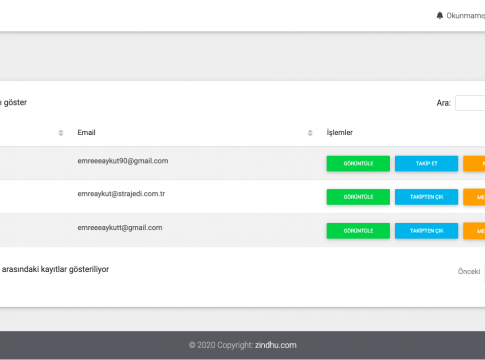
Task: Click the orange button for emreeeaykut90@gmail.com
Action: tap(474, 163)
